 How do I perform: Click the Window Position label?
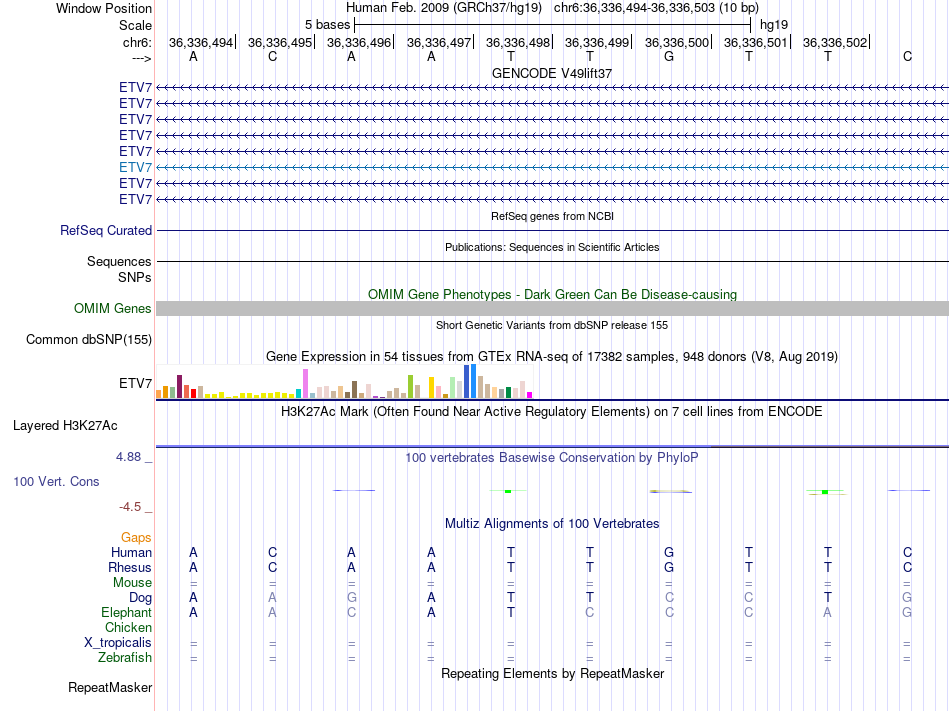point(104,8)
